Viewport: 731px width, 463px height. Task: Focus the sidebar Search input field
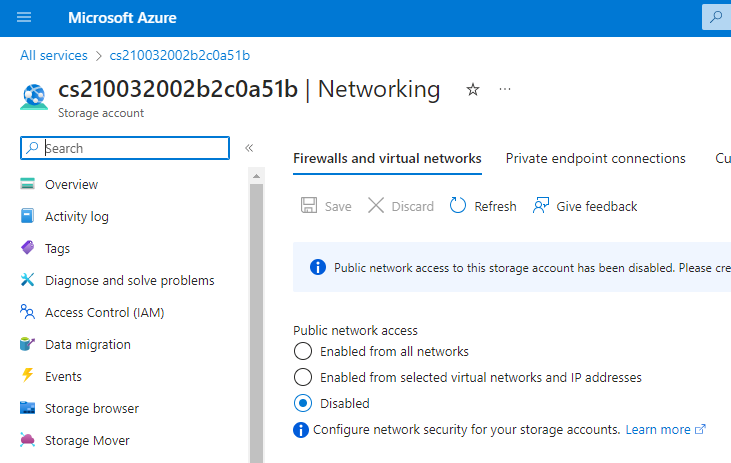pyautogui.click(x=125, y=148)
